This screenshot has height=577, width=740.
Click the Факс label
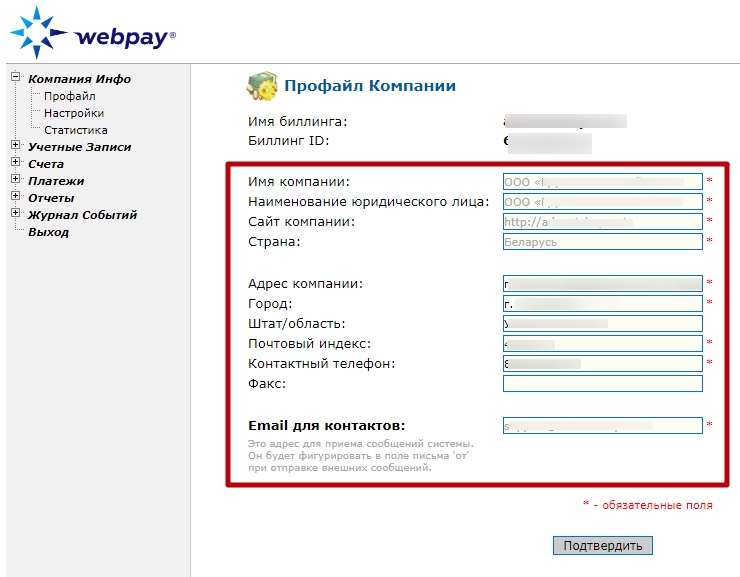point(267,384)
